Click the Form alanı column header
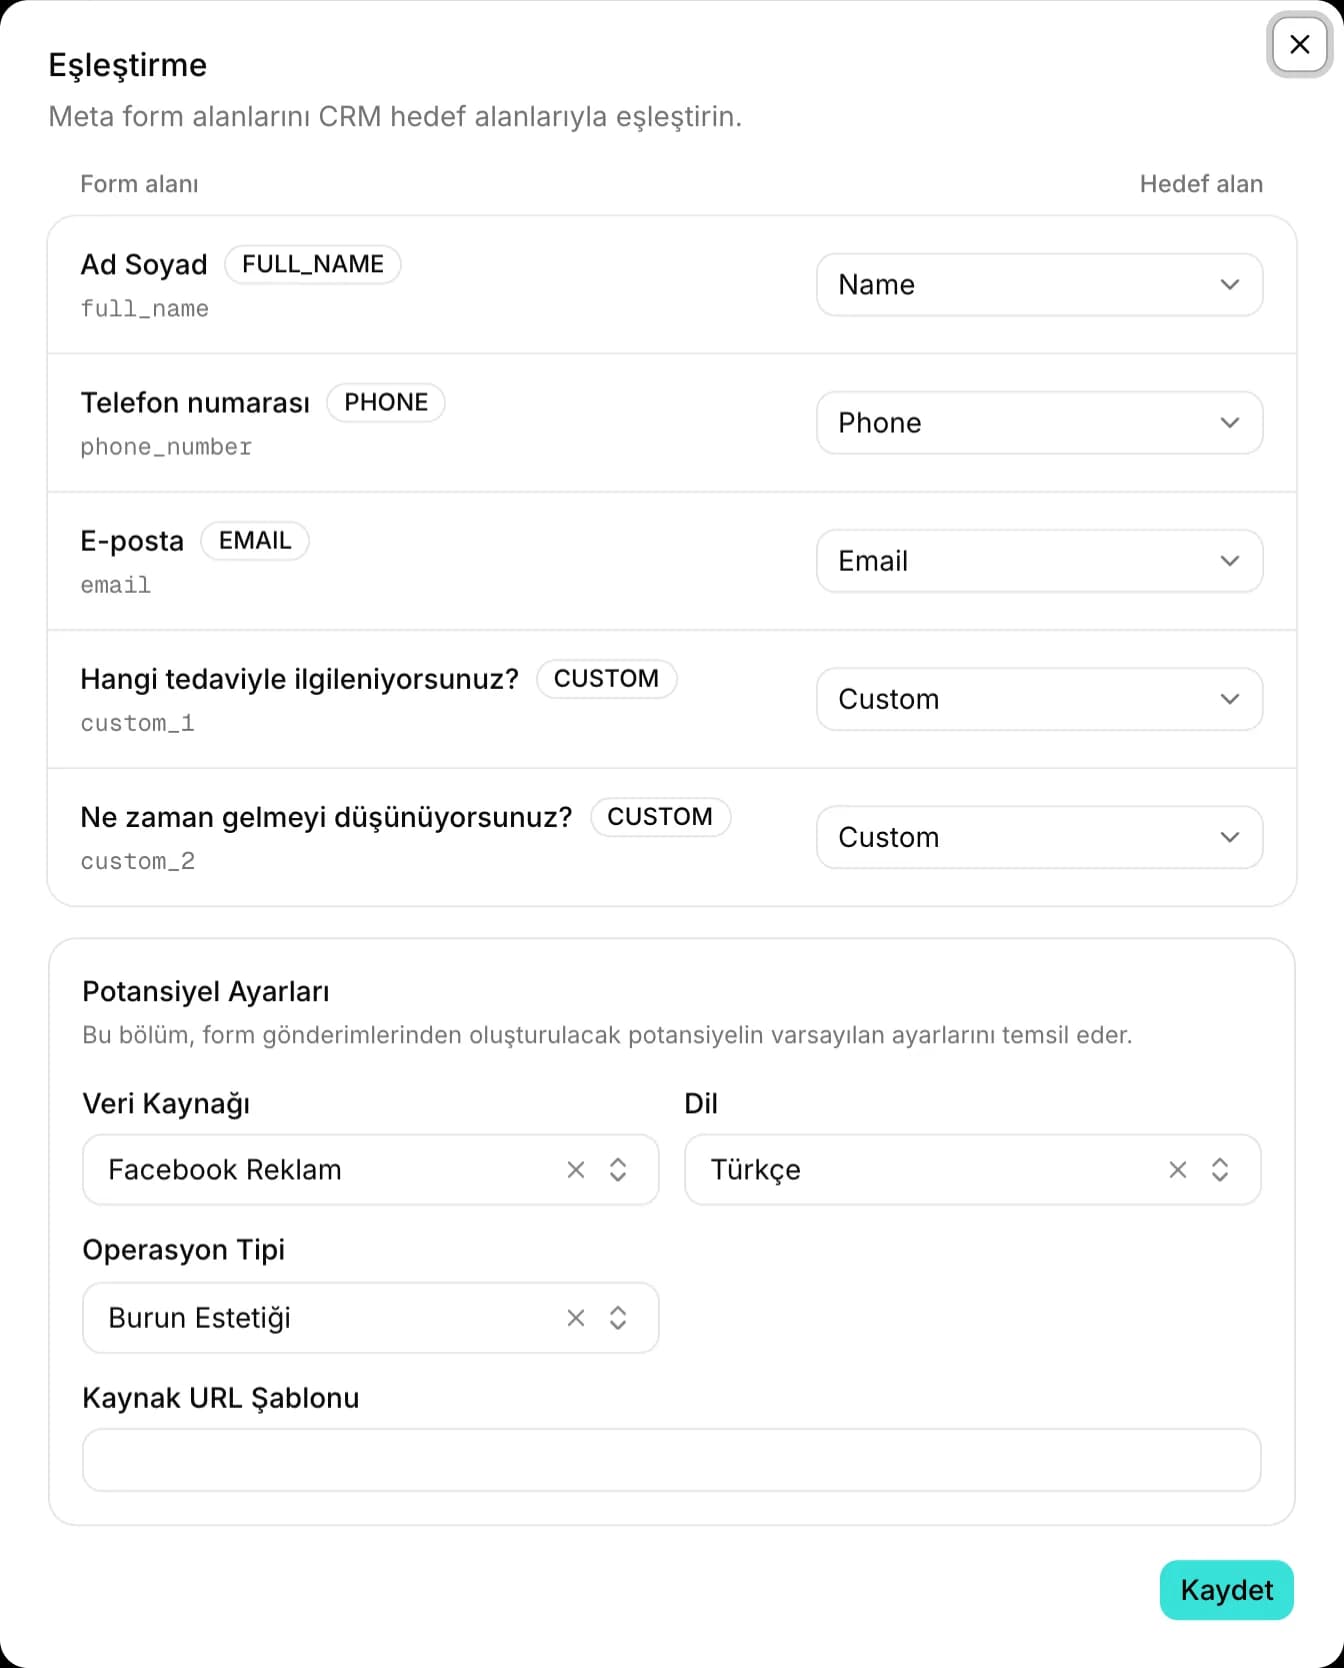The height and width of the screenshot is (1668, 1344). [139, 184]
